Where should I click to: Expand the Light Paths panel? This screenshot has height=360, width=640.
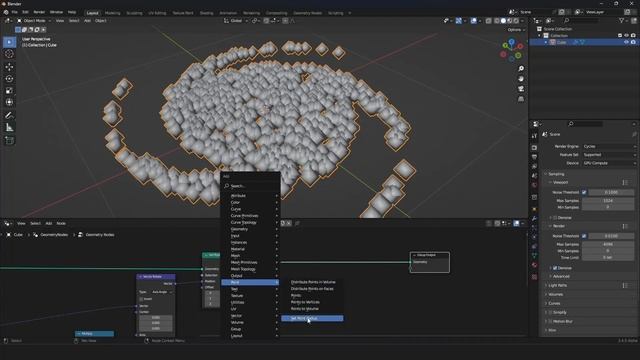pyautogui.click(x=557, y=285)
